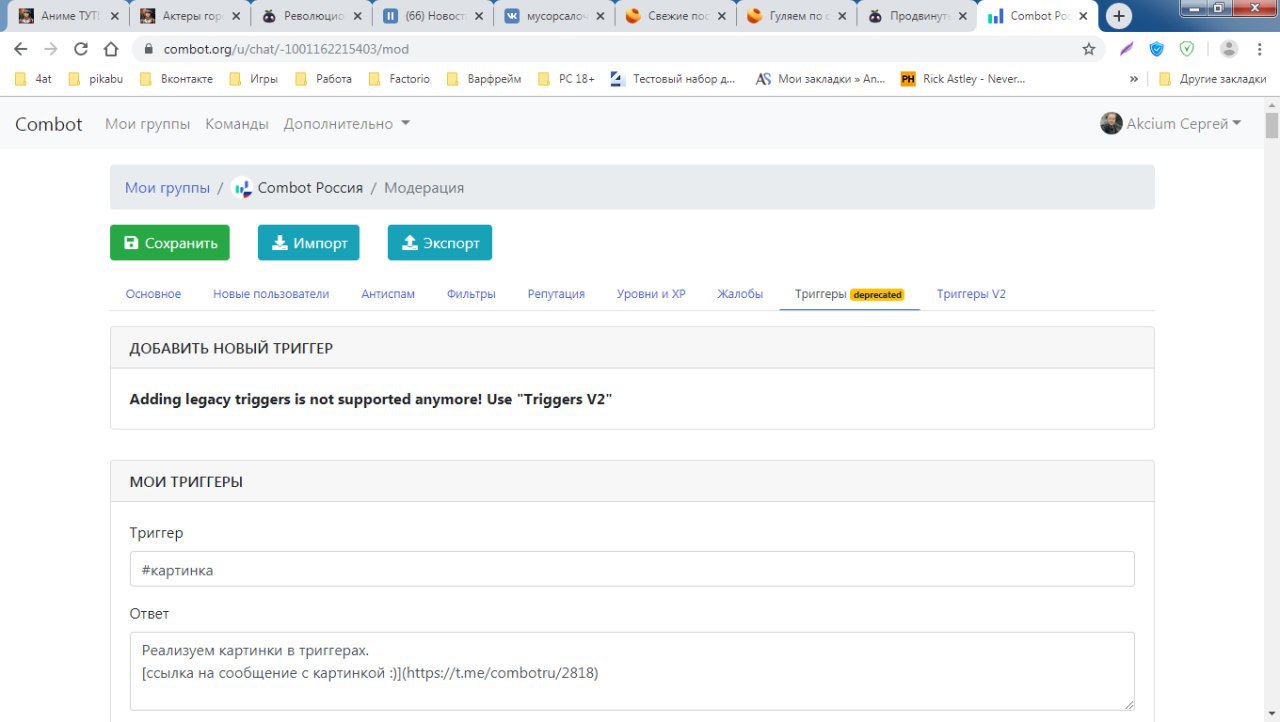Switch to the Жалобы tab
This screenshot has height=722, width=1280.
(x=740, y=294)
